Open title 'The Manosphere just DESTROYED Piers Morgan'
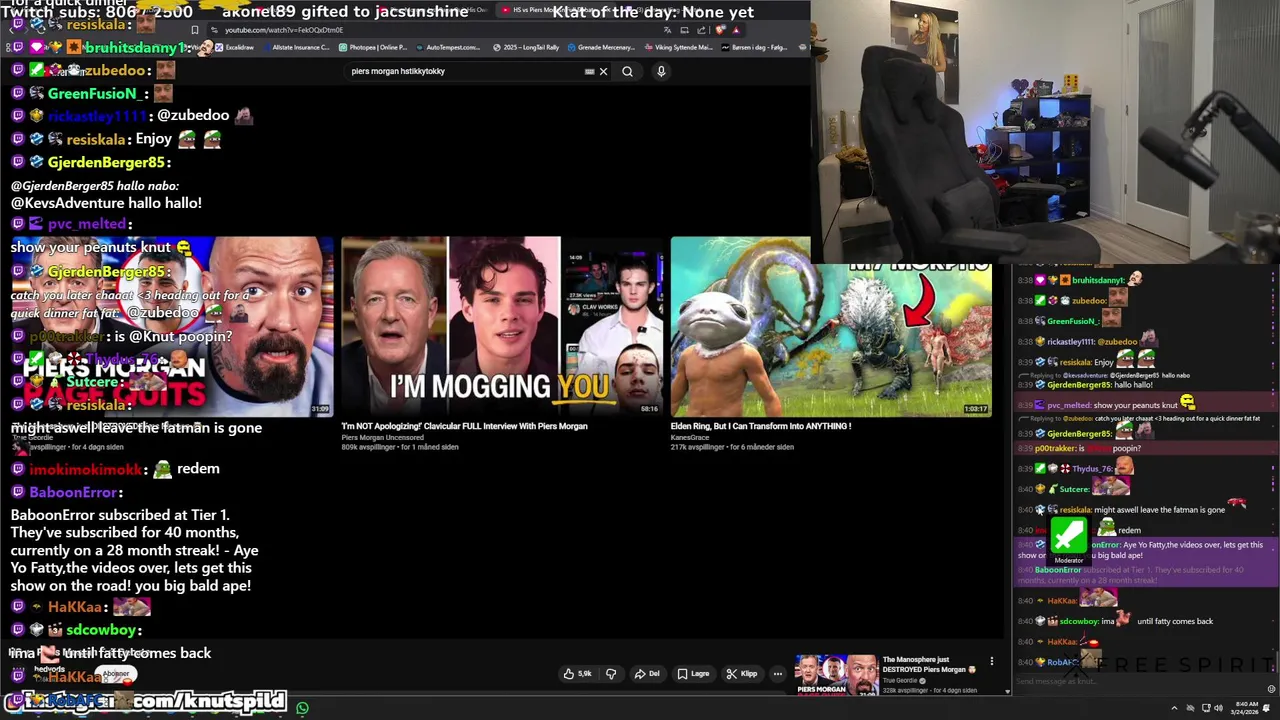The image size is (1280, 720). coord(929,665)
